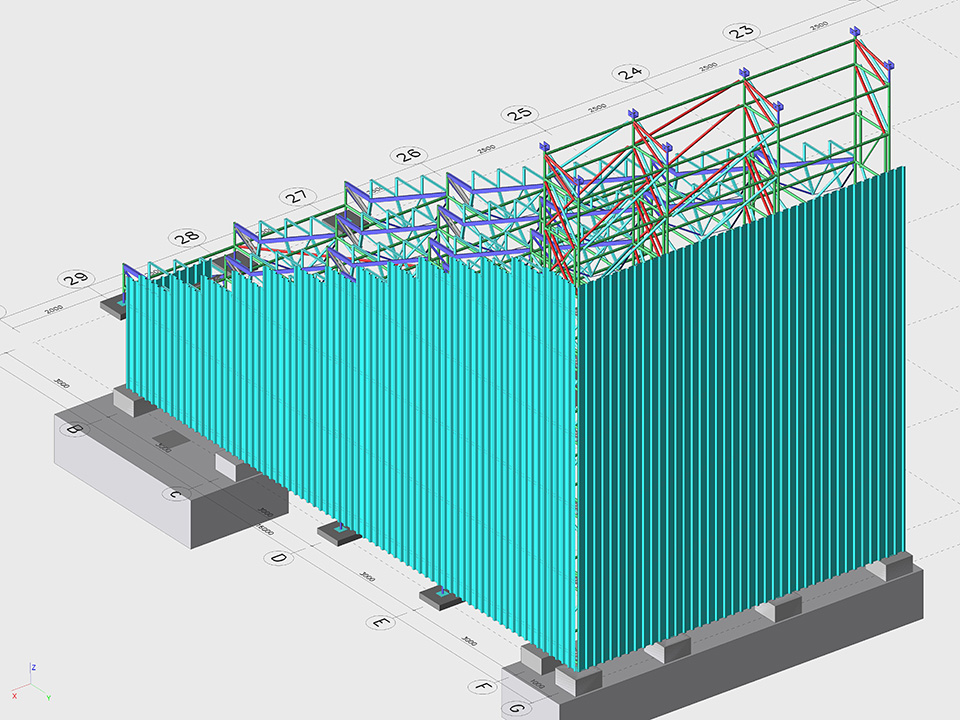Image resolution: width=960 pixels, height=720 pixels.
Task: Click the grid bubble numbered 27
Action: point(297,197)
